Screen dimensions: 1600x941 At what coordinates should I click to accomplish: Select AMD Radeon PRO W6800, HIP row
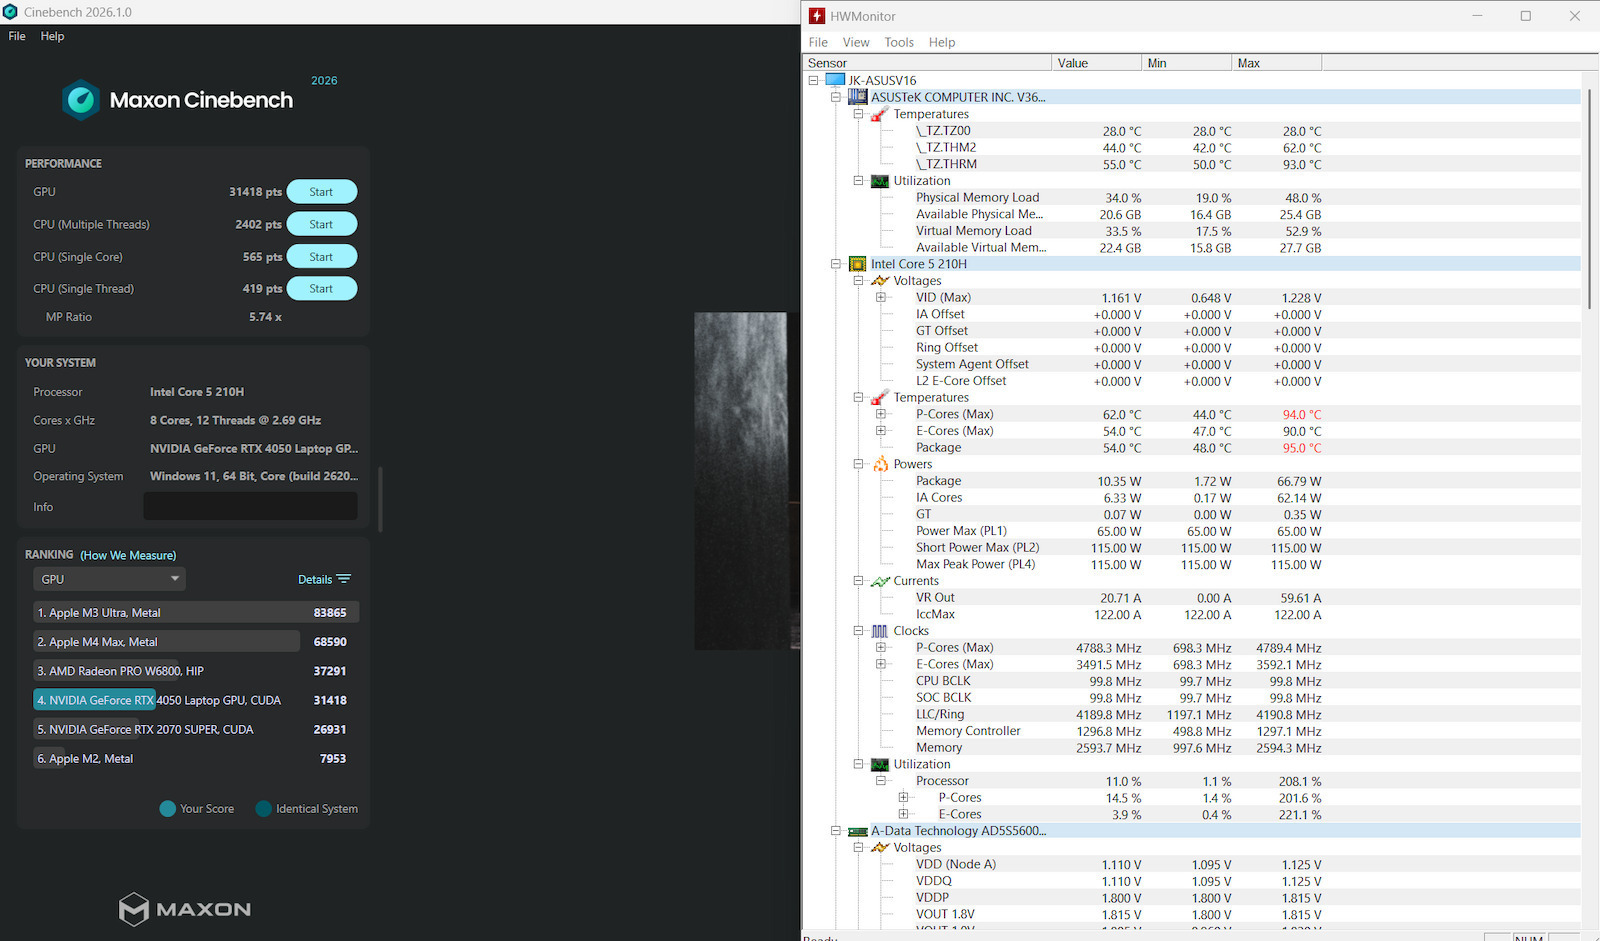click(196, 671)
